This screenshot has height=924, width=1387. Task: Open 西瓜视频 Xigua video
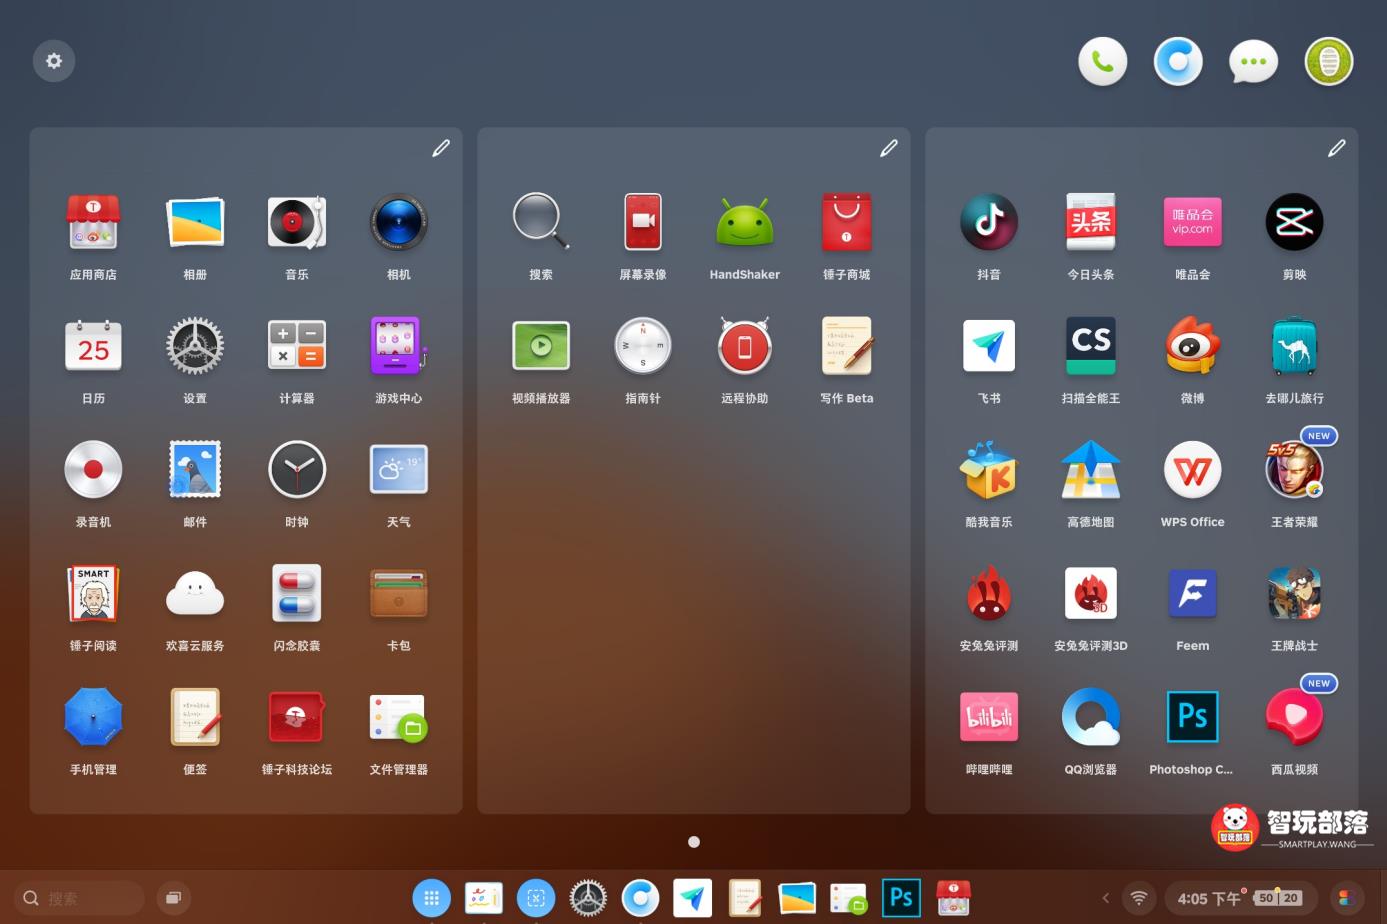(1295, 718)
